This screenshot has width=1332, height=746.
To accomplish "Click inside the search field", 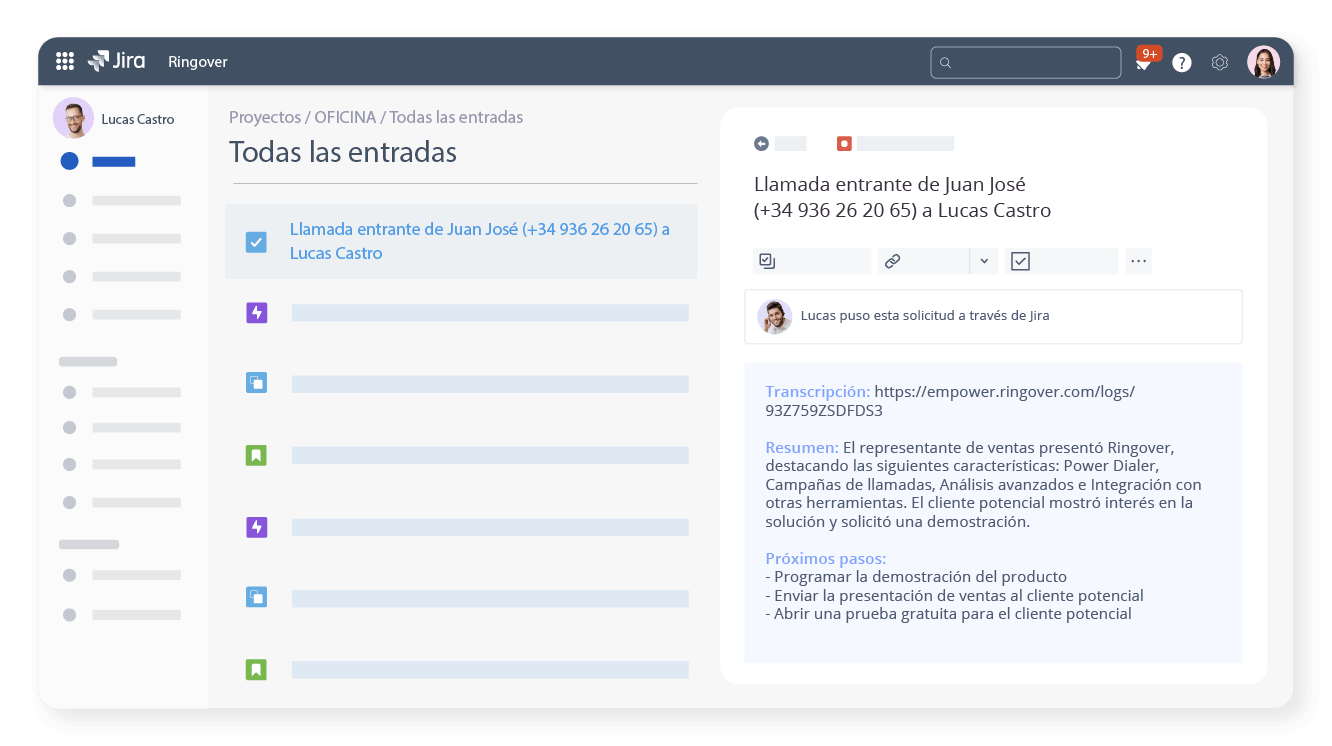I will [1025, 62].
